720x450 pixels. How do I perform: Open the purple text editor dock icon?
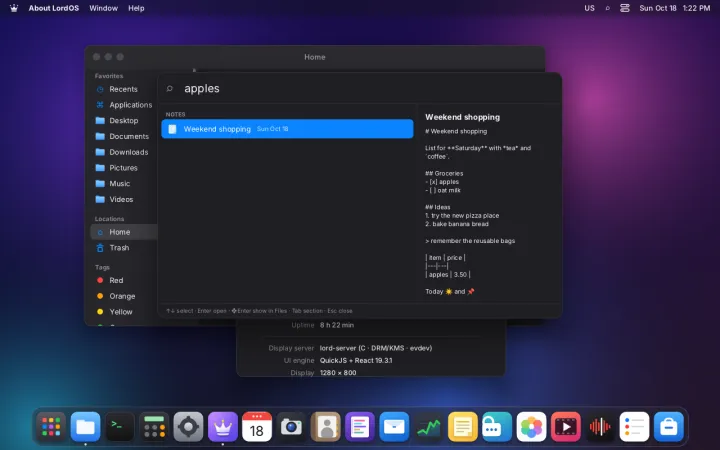360,427
